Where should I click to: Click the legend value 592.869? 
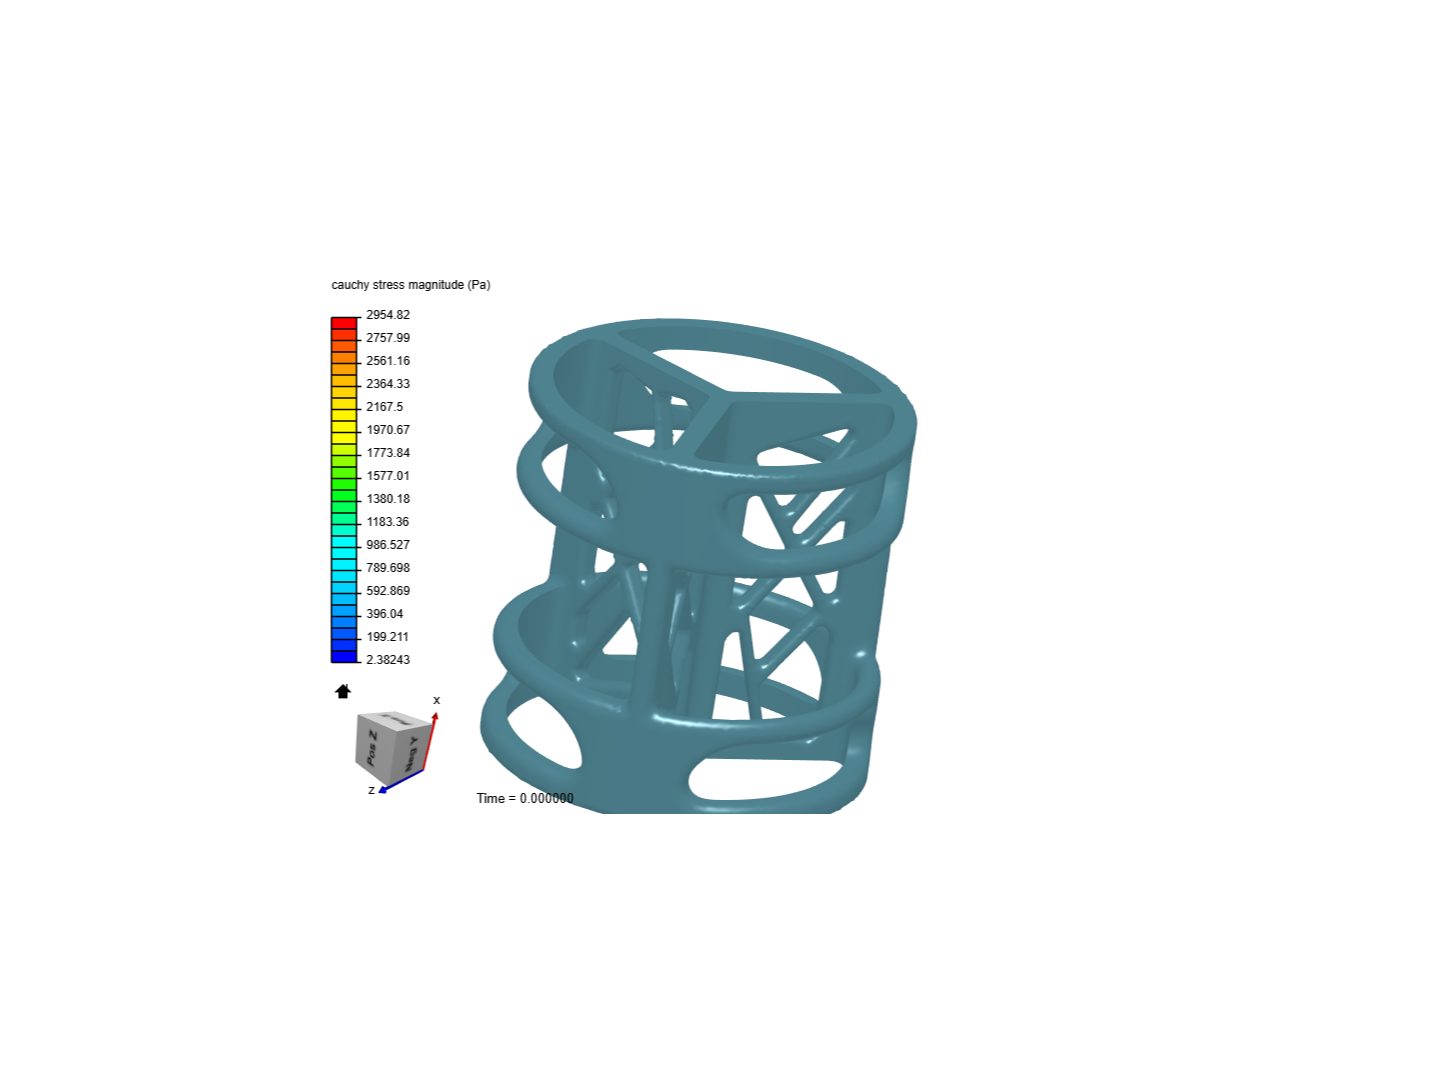[x=388, y=591]
